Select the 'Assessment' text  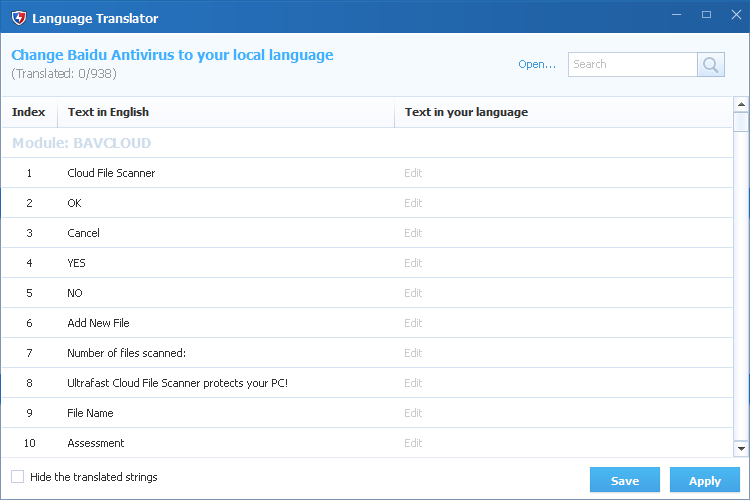point(95,443)
